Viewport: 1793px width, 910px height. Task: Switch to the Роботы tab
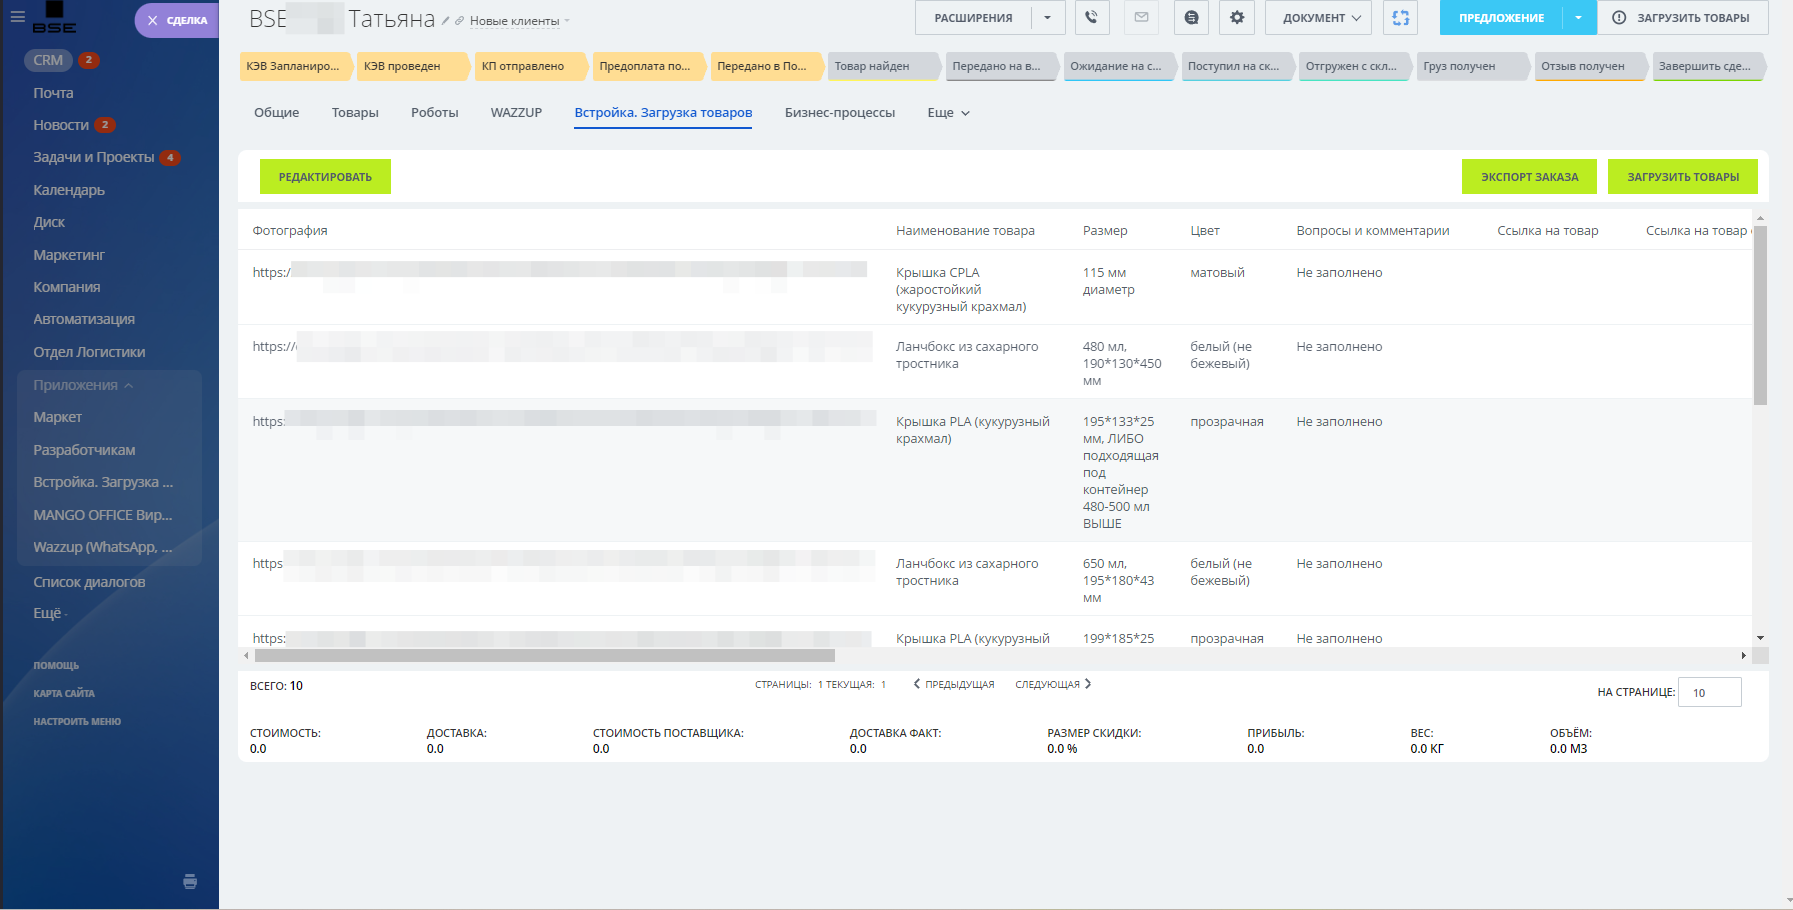click(x=434, y=113)
